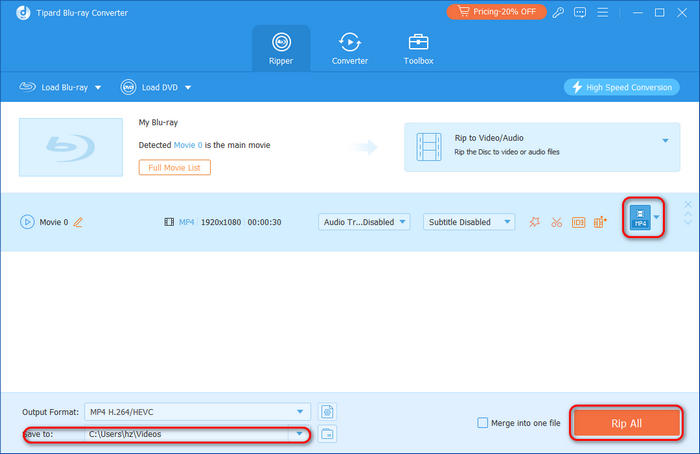Open the Output Format MP4 H.264/HEVC dropdown
Image resolution: width=700 pixels, height=454 pixels.
point(197,412)
